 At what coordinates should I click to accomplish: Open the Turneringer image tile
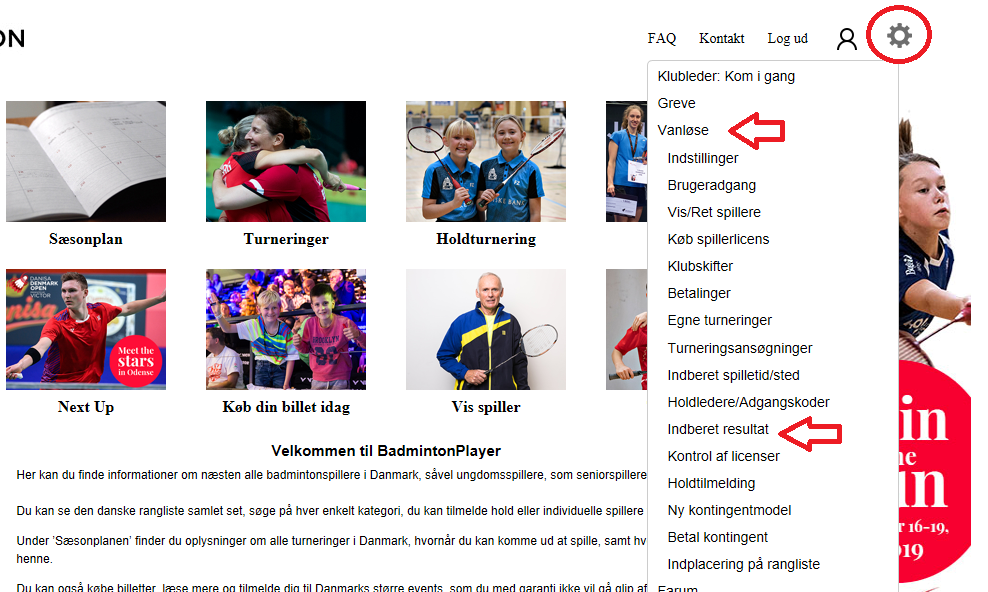click(285, 161)
